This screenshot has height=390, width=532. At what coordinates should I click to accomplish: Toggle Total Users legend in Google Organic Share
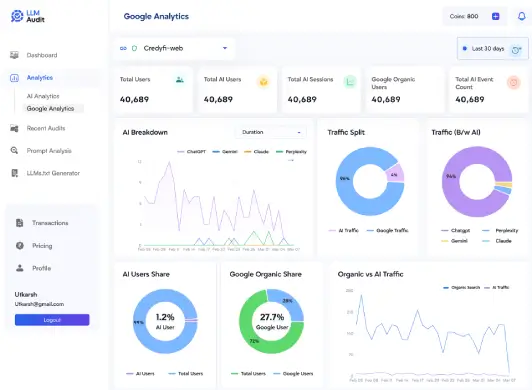click(248, 374)
